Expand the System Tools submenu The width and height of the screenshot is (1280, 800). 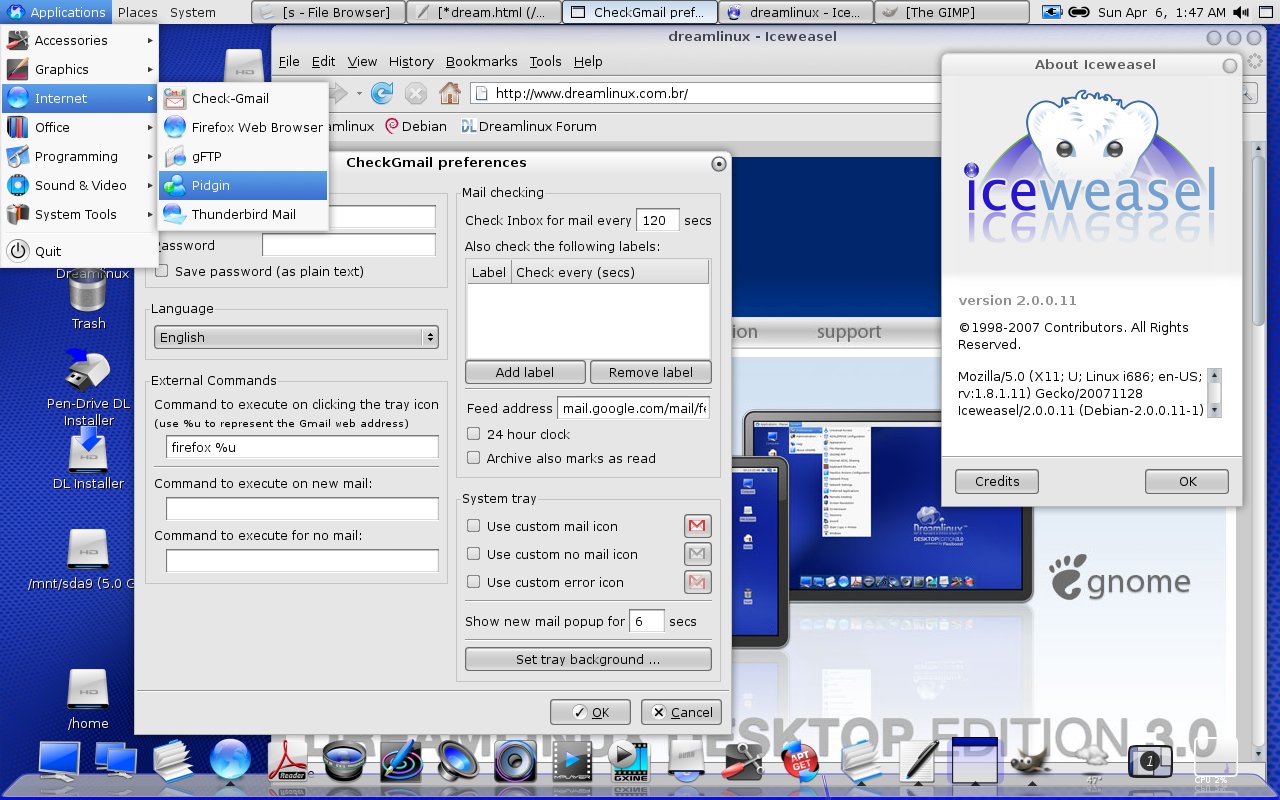[x=80, y=214]
